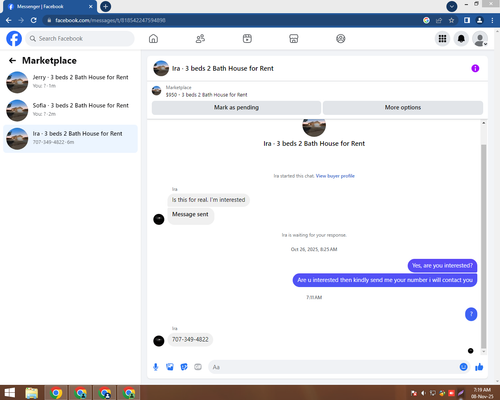Click the chat scrollbar down arrow
The image size is (500, 400).
[484, 352]
